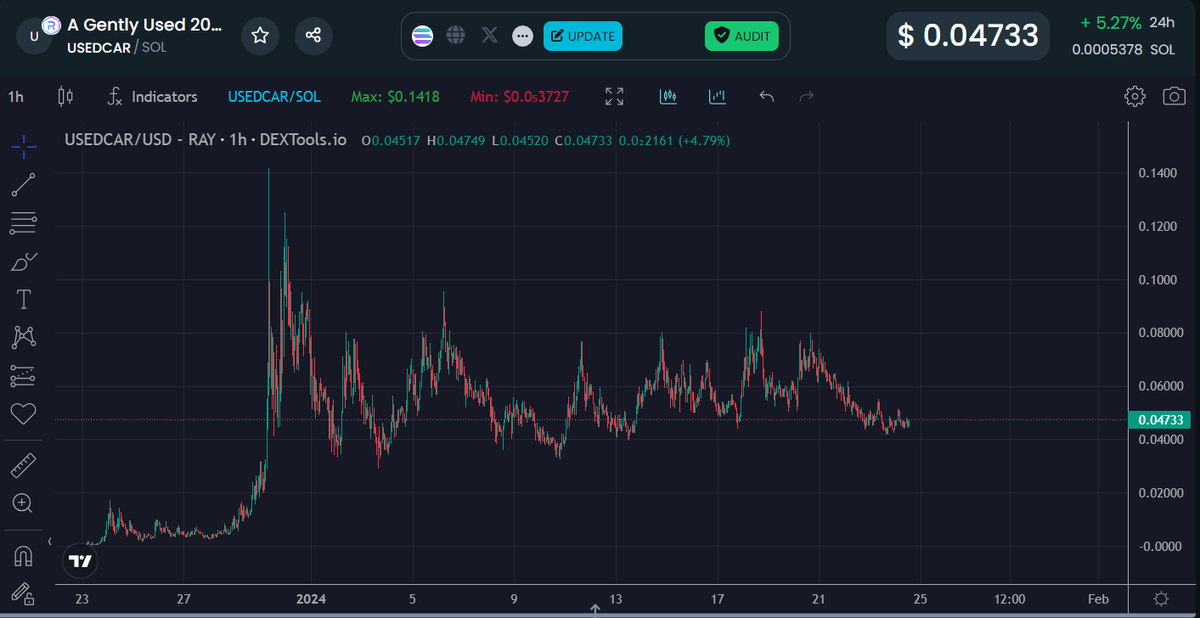Change the 1h timeframe interval
The height and width of the screenshot is (618, 1200).
coord(16,97)
